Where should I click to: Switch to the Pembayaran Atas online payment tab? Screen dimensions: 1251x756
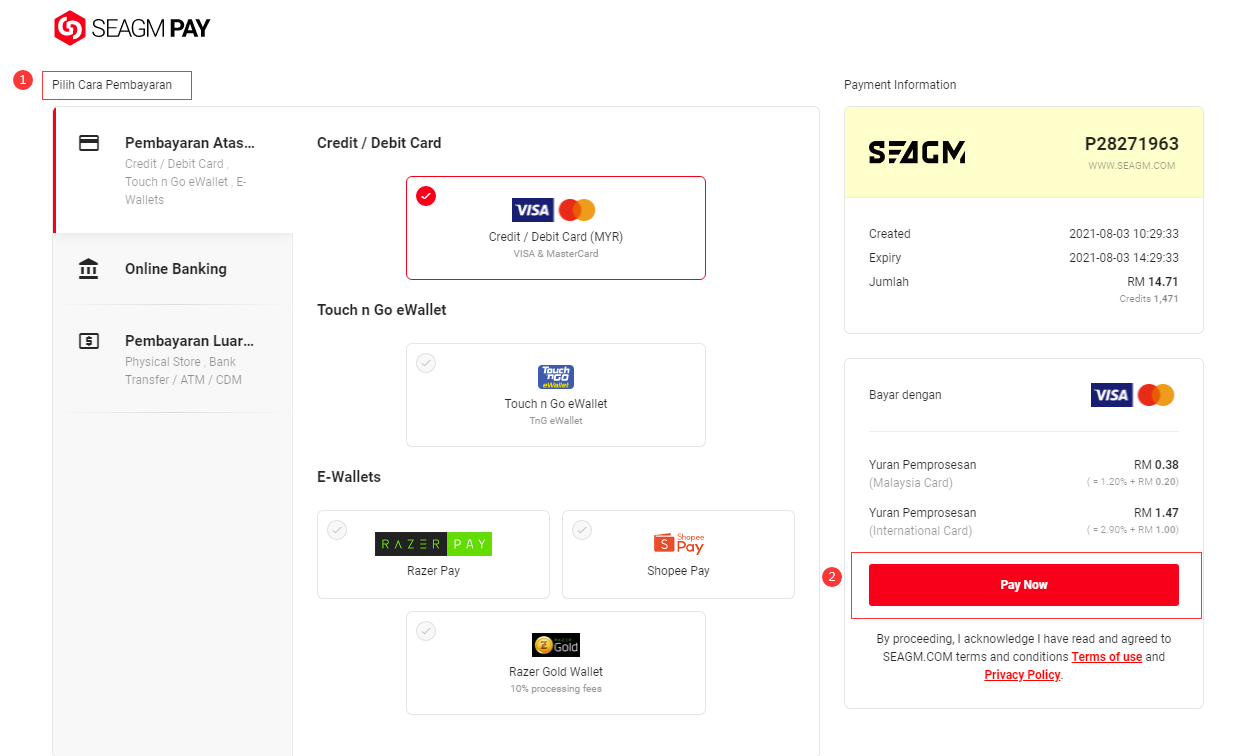coord(189,143)
